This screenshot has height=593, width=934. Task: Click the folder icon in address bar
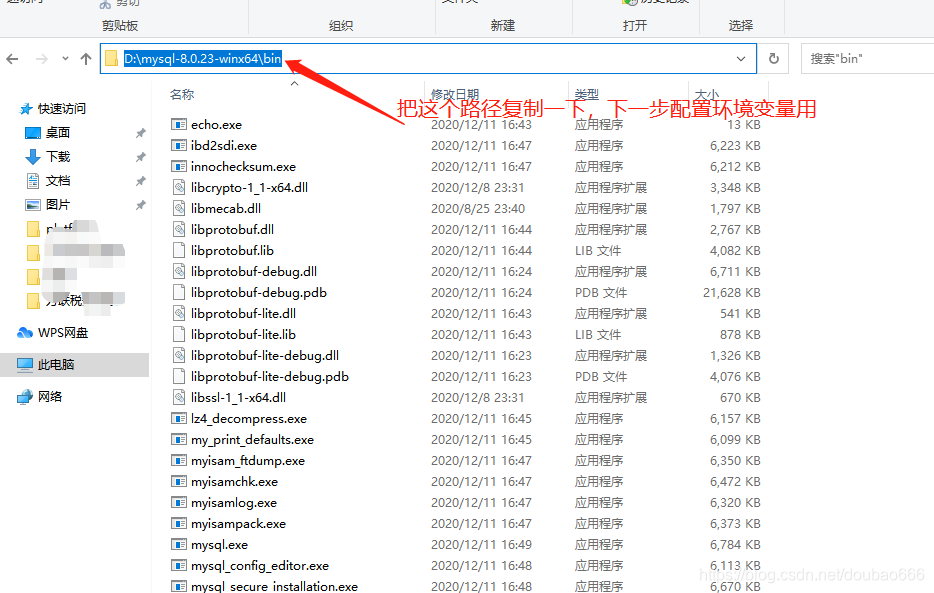111,58
